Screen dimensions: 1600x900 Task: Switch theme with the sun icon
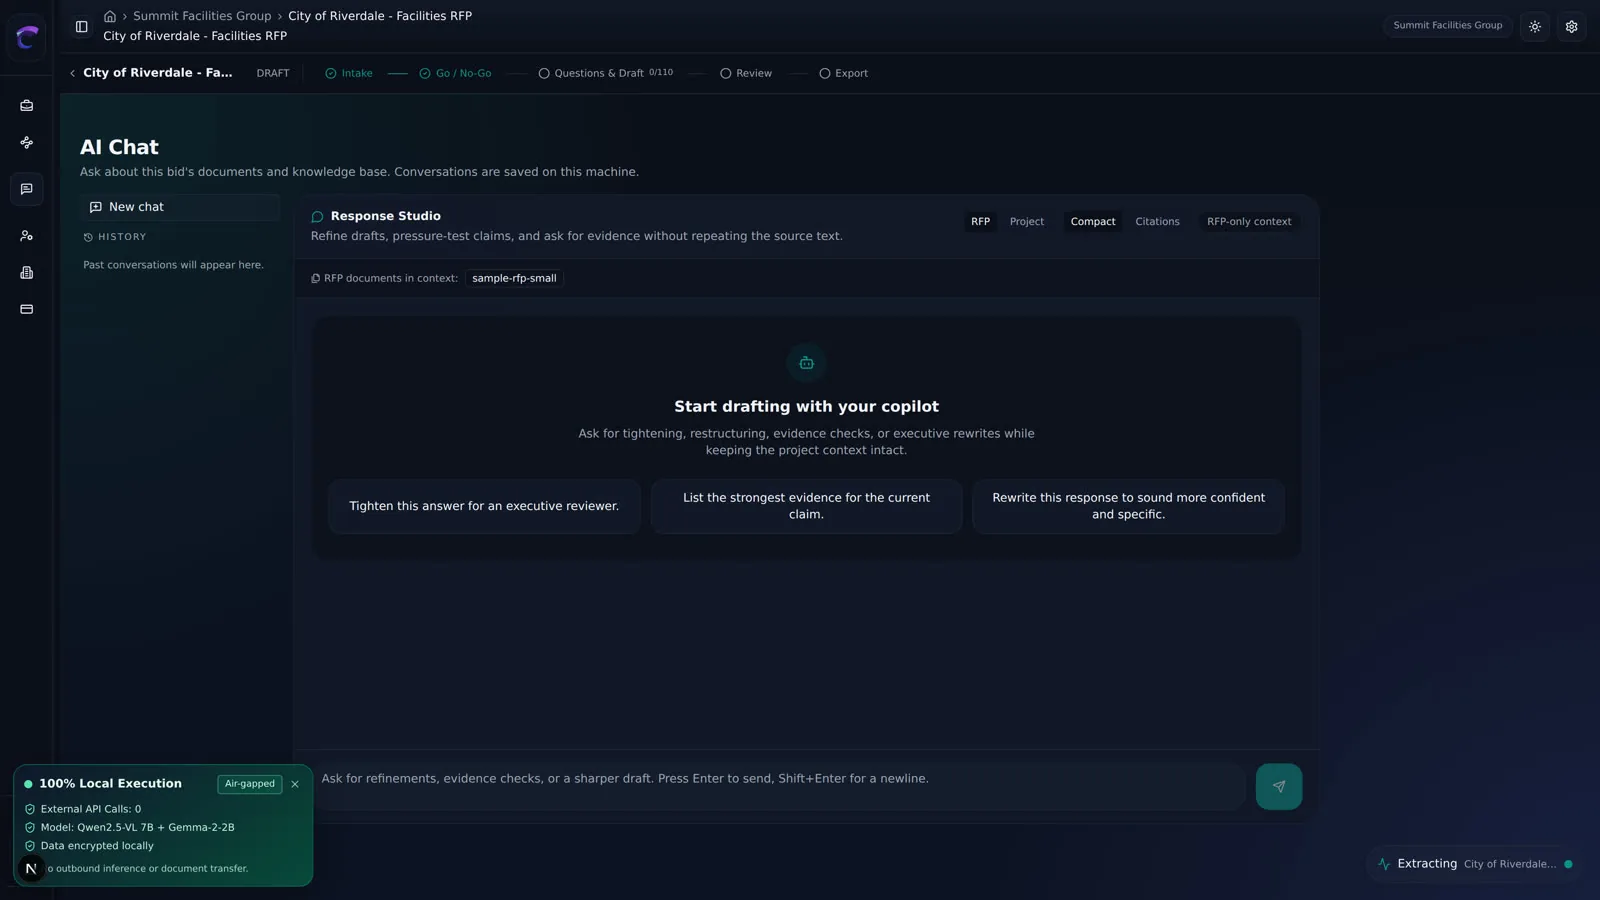[x=1535, y=27]
